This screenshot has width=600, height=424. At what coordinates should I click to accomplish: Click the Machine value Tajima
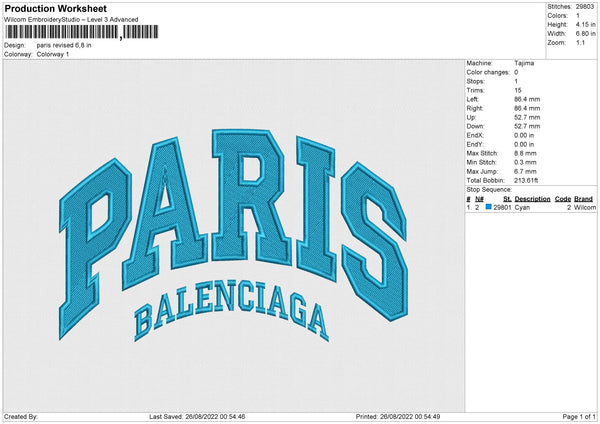pyautogui.click(x=524, y=62)
